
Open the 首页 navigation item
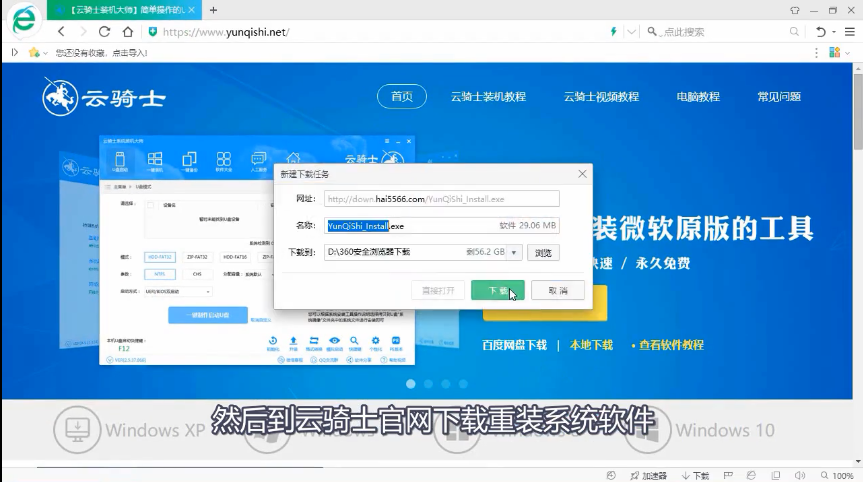[402, 96]
